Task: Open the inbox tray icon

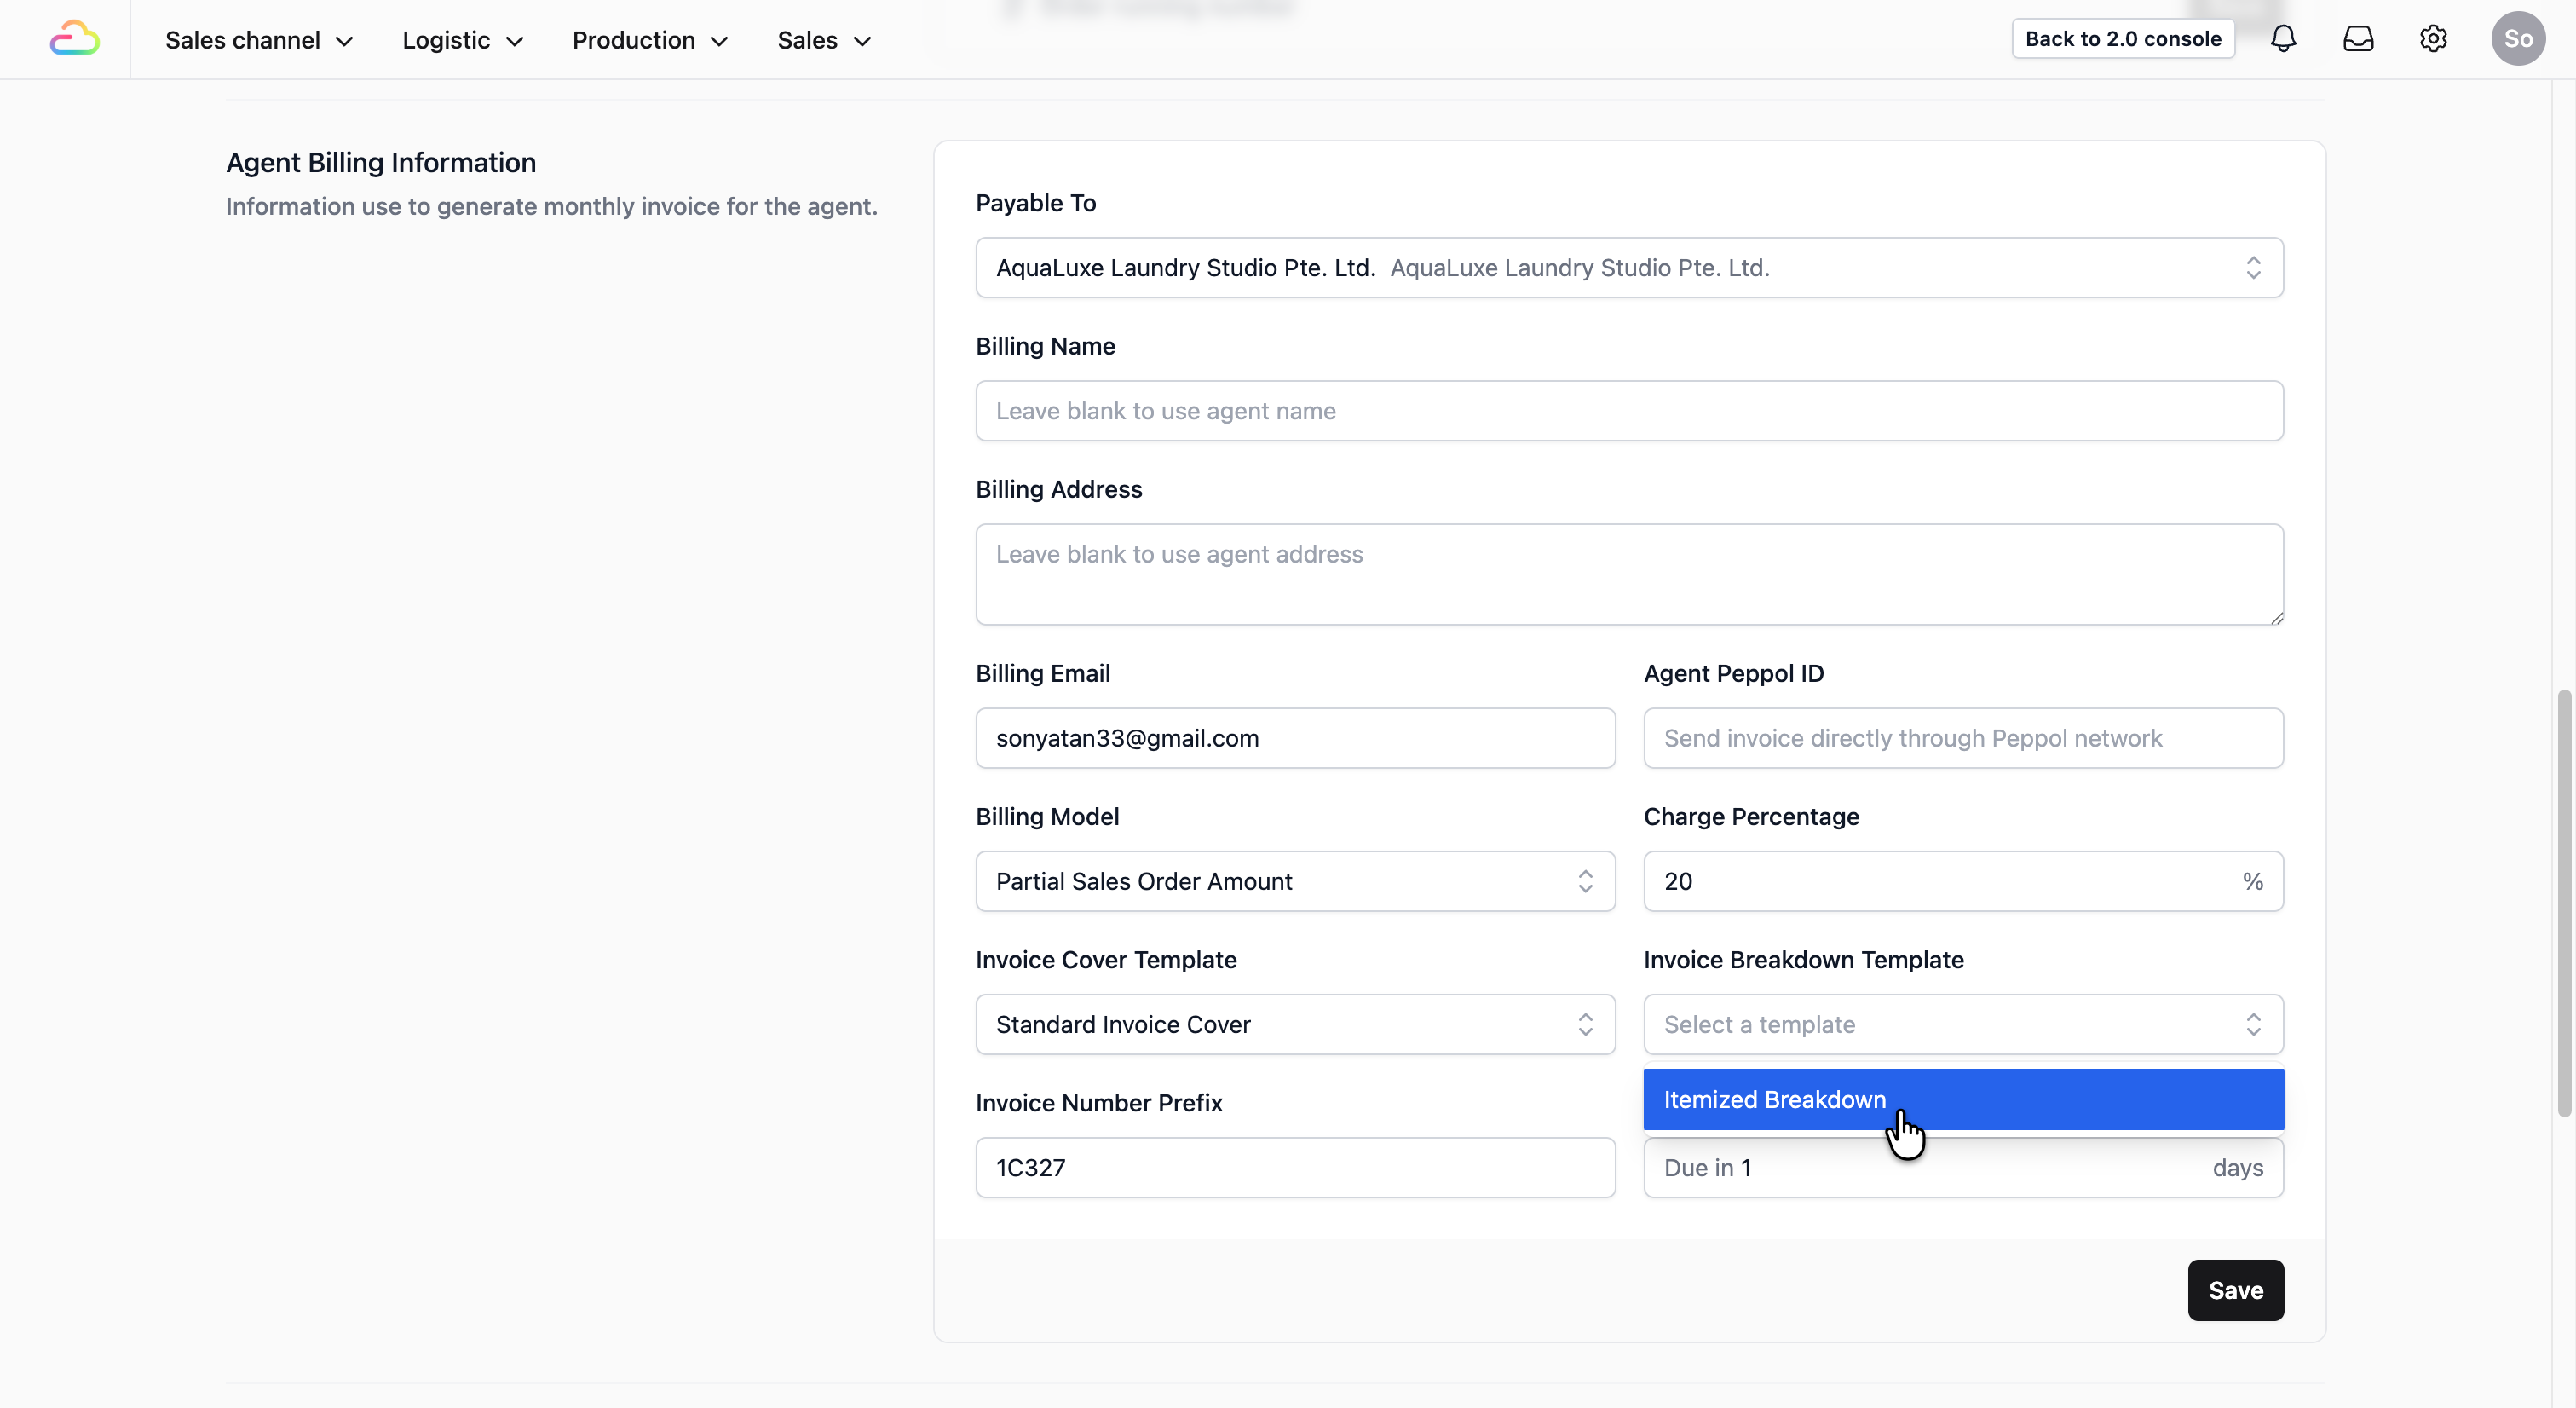Action: coord(2358,39)
